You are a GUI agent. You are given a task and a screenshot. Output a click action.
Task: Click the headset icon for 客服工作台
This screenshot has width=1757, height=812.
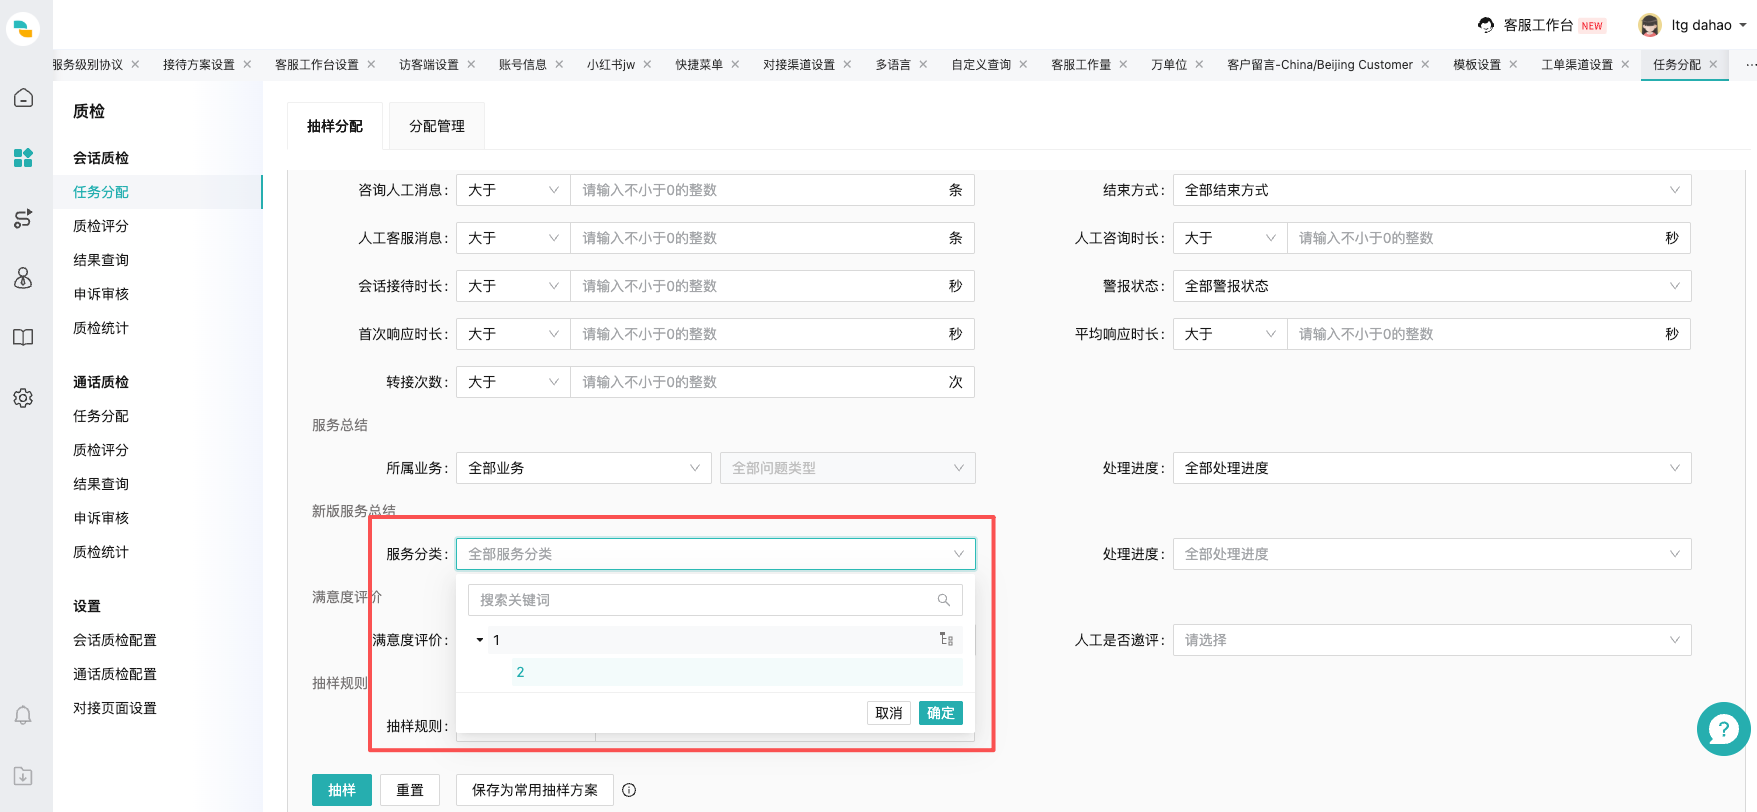click(x=1486, y=25)
